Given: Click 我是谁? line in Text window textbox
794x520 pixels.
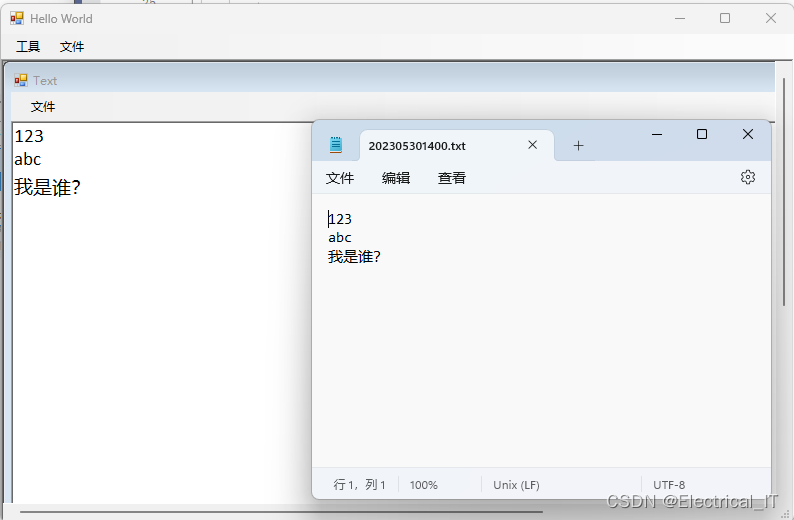Looking at the screenshot, I should (x=47, y=187).
